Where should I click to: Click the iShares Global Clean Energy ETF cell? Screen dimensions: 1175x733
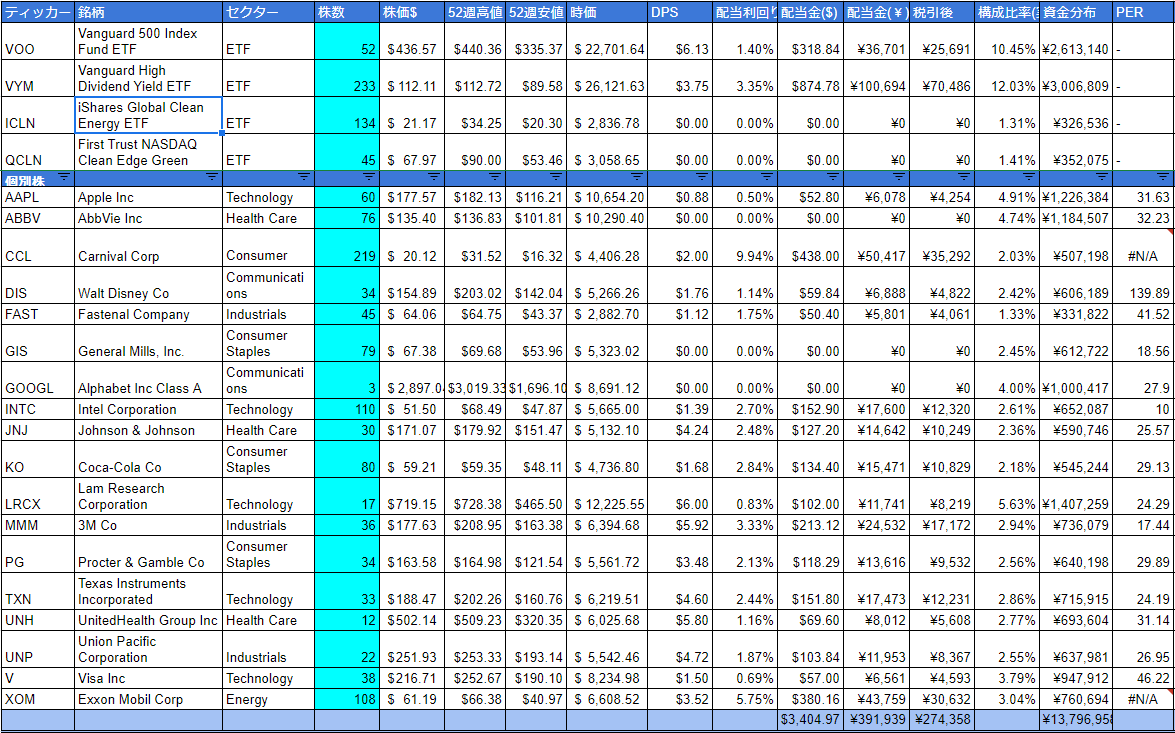pyautogui.click(x=148, y=115)
